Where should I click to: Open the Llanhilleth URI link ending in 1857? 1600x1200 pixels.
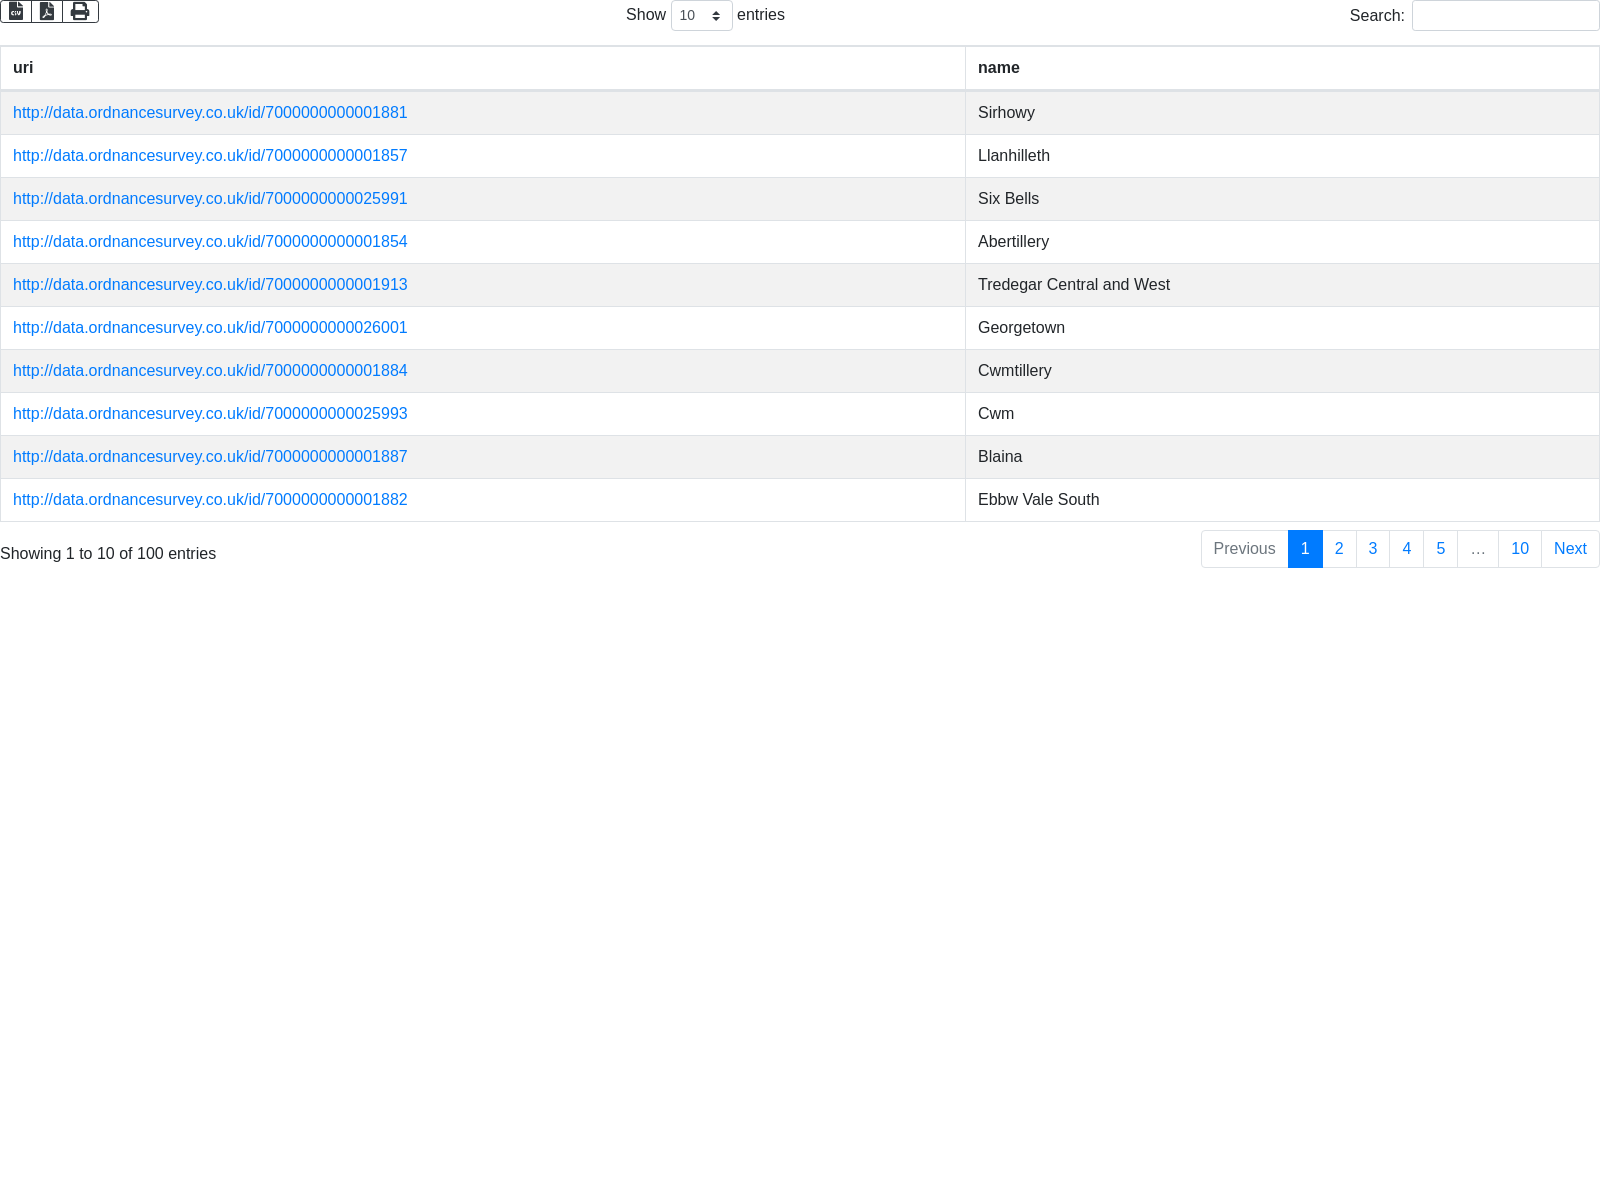(210, 156)
